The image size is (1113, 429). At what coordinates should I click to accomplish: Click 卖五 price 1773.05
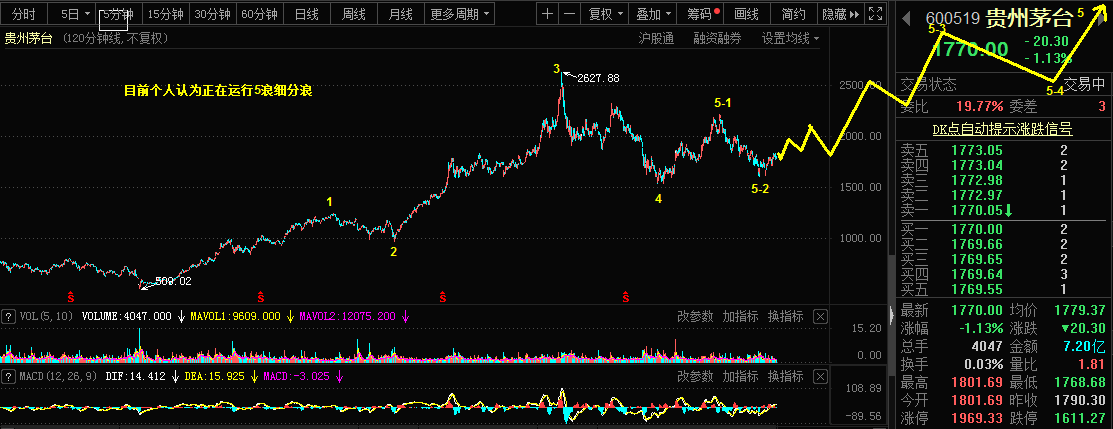point(975,150)
